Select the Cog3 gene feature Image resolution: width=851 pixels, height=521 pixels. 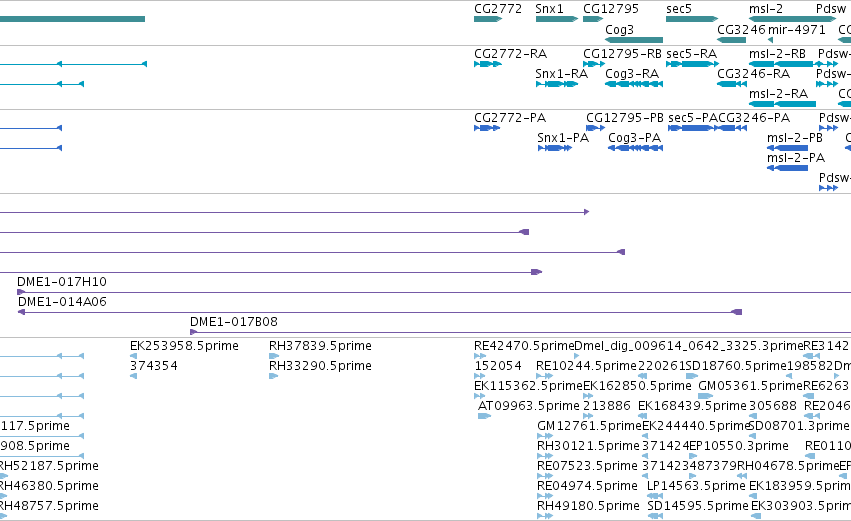click(x=634, y=40)
